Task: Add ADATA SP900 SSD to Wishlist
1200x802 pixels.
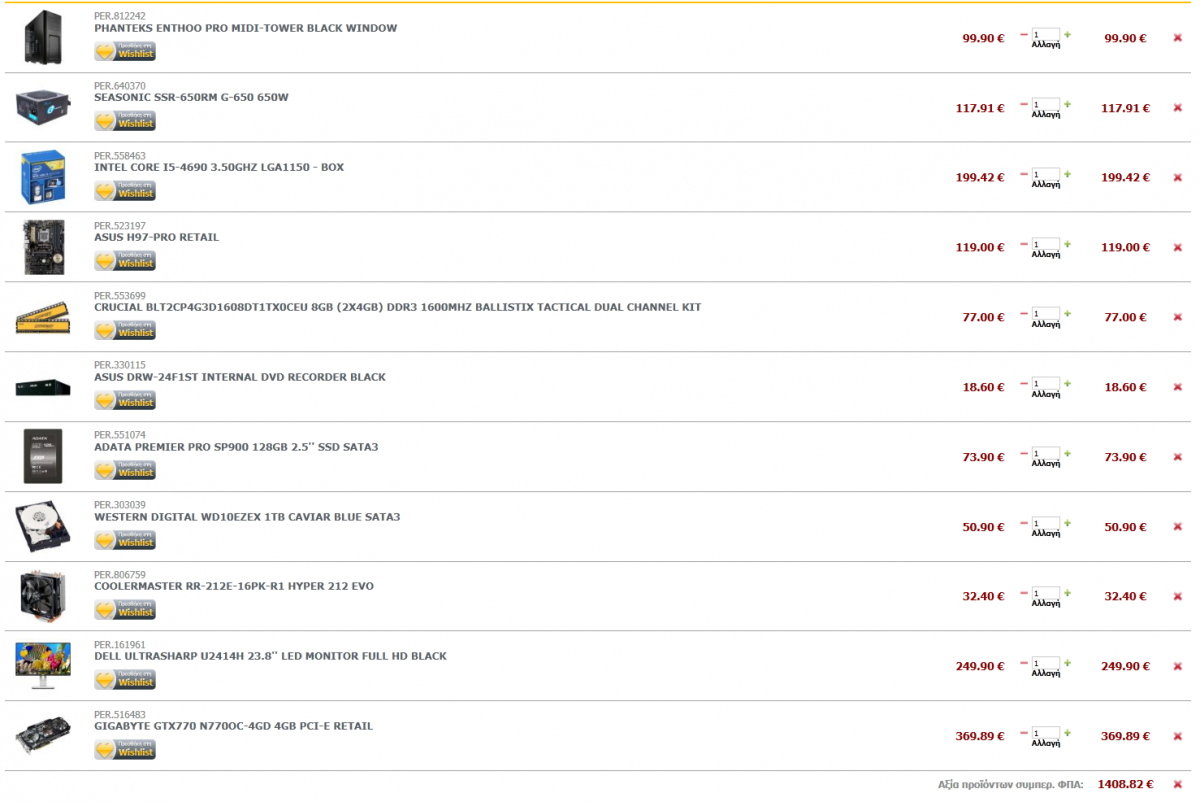Action: 125,470
